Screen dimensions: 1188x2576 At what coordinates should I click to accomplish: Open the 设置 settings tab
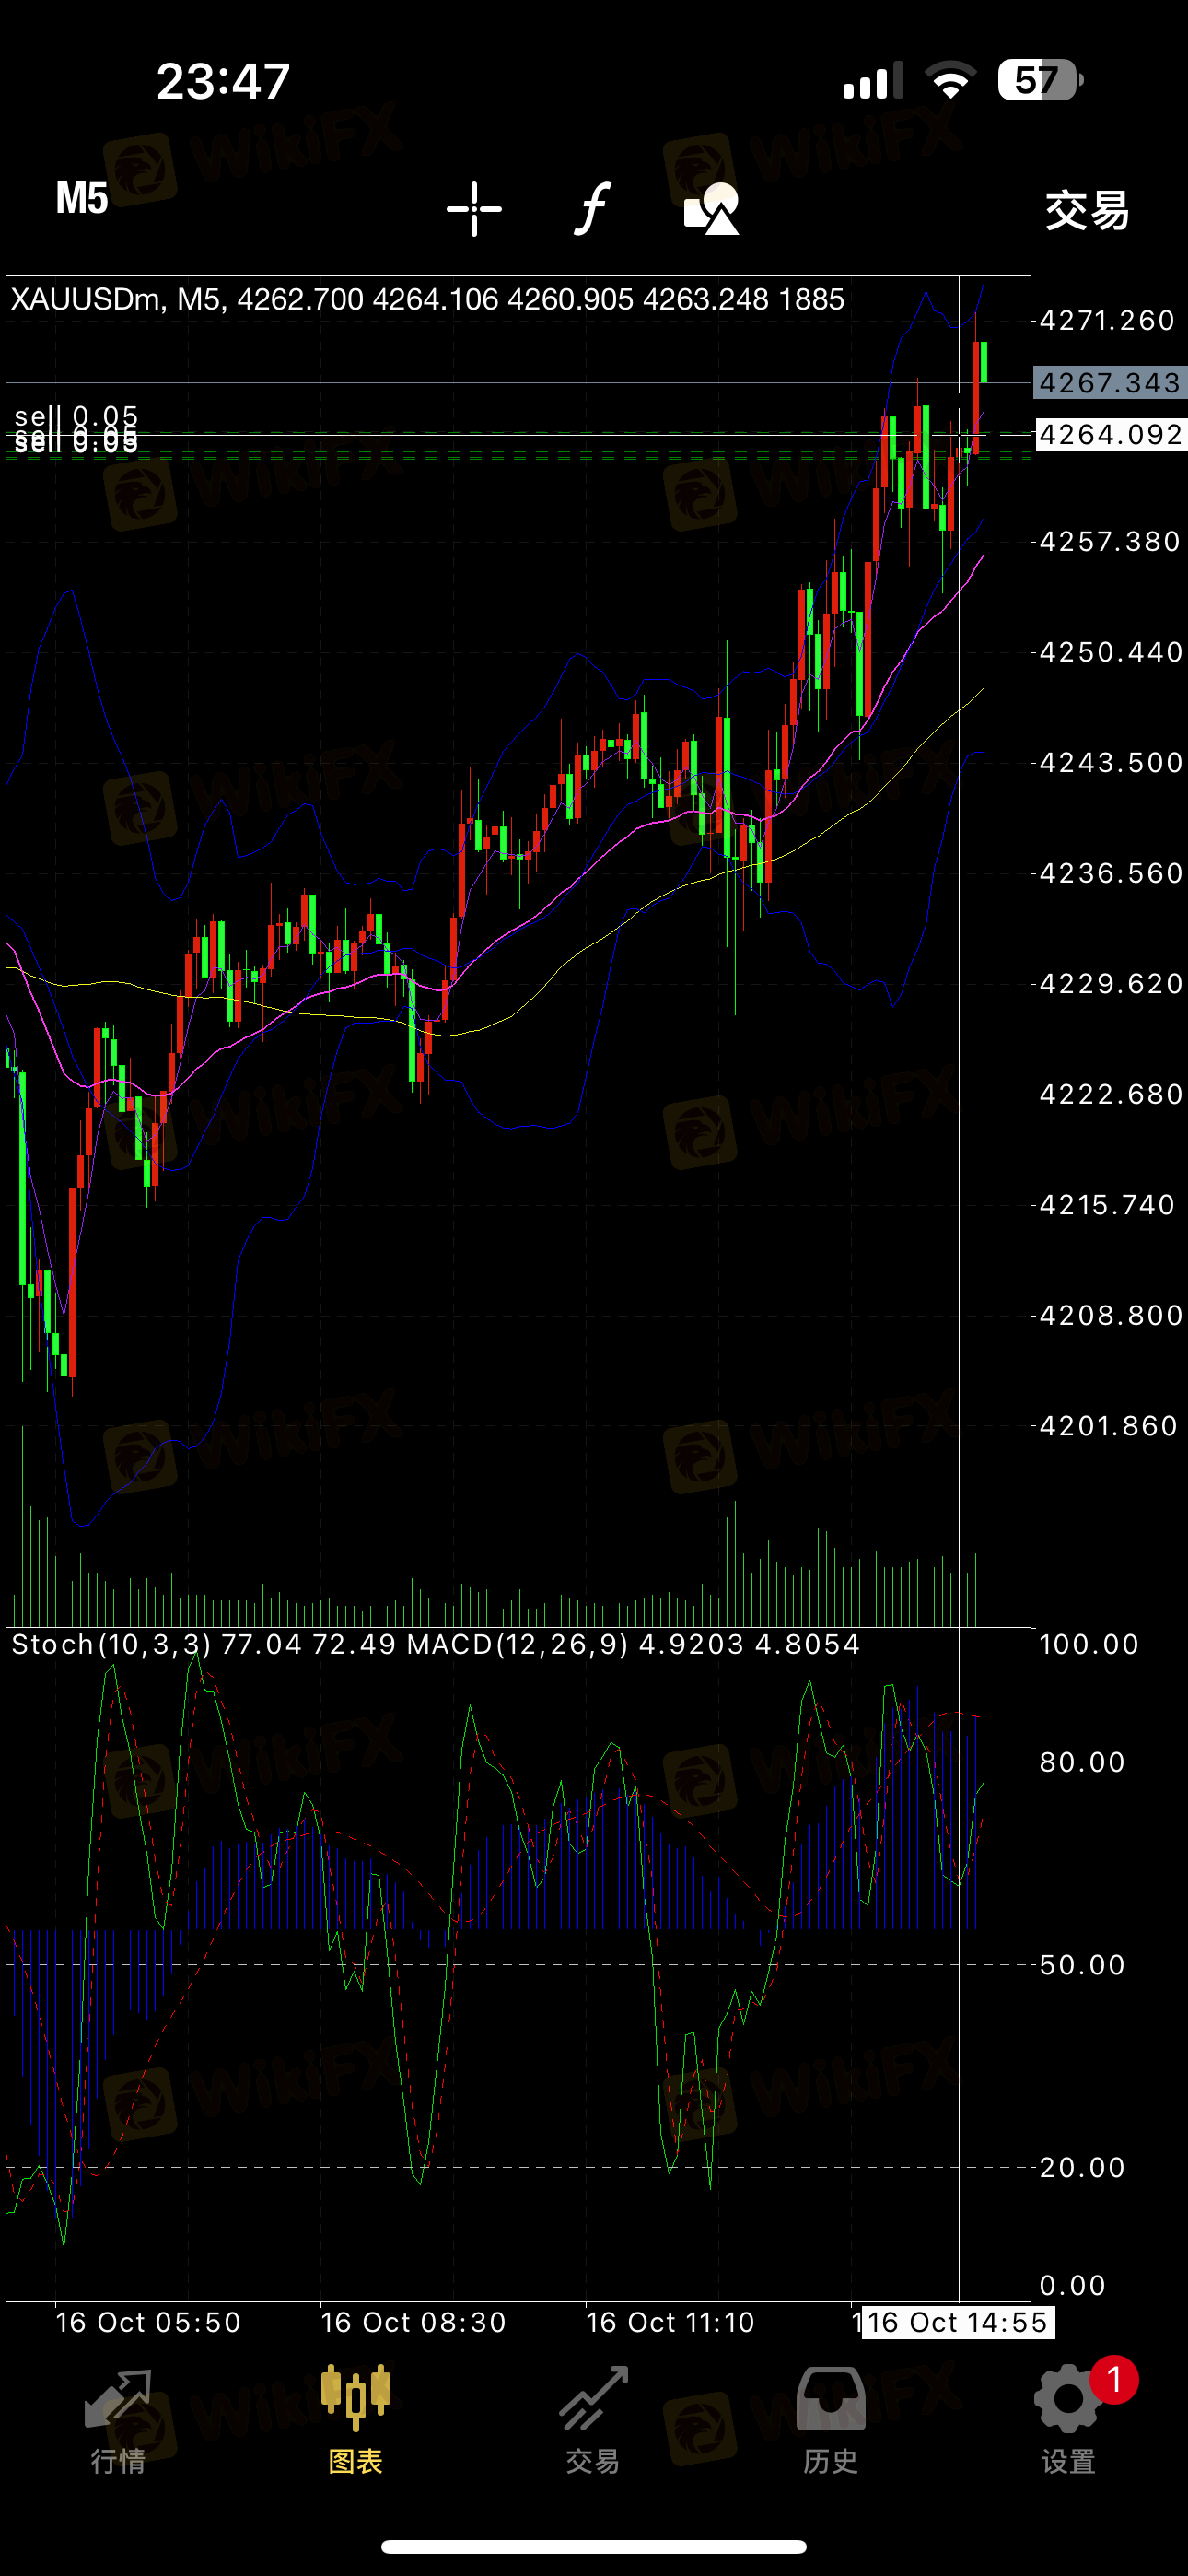1068,2420
